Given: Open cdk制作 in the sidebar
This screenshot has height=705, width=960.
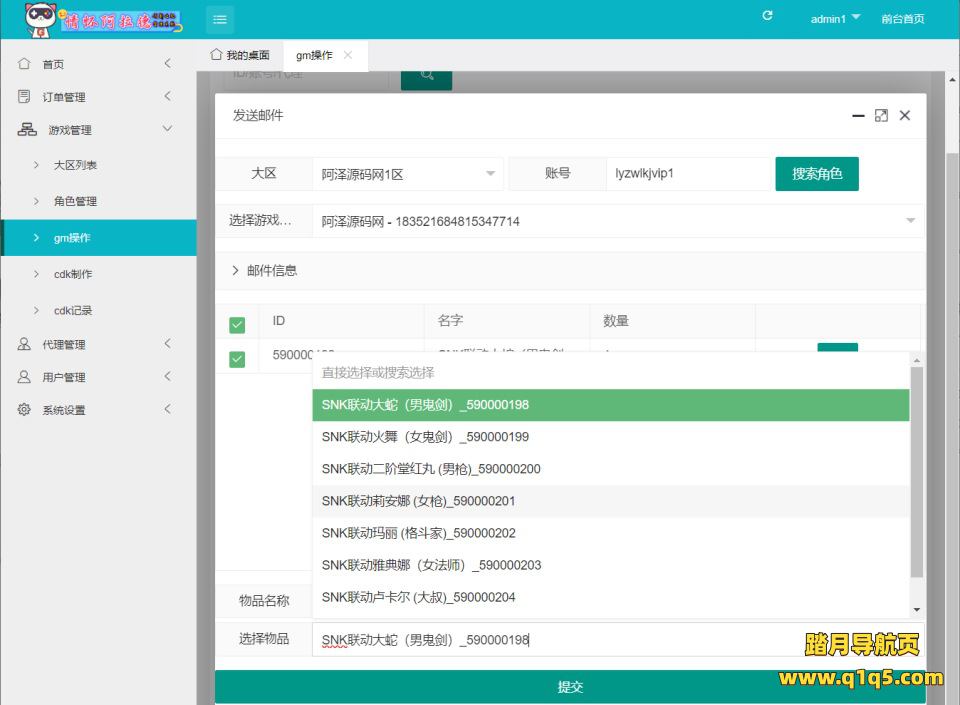Looking at the screenshot, I should [x=73, y=274].
